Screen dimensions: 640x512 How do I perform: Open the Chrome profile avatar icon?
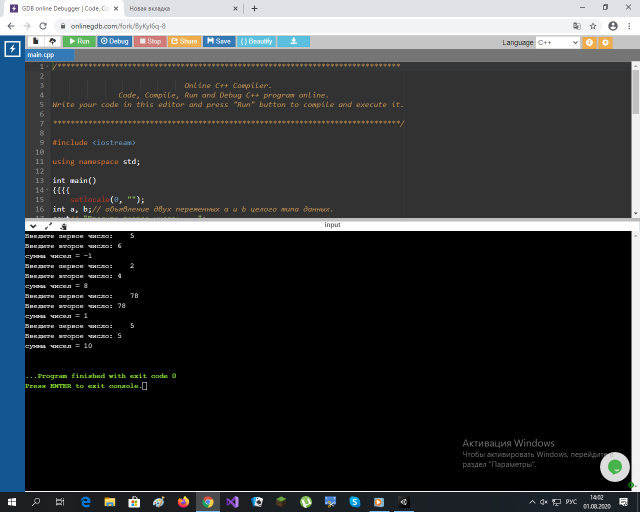pyautogui.click(x=613, y=26)
